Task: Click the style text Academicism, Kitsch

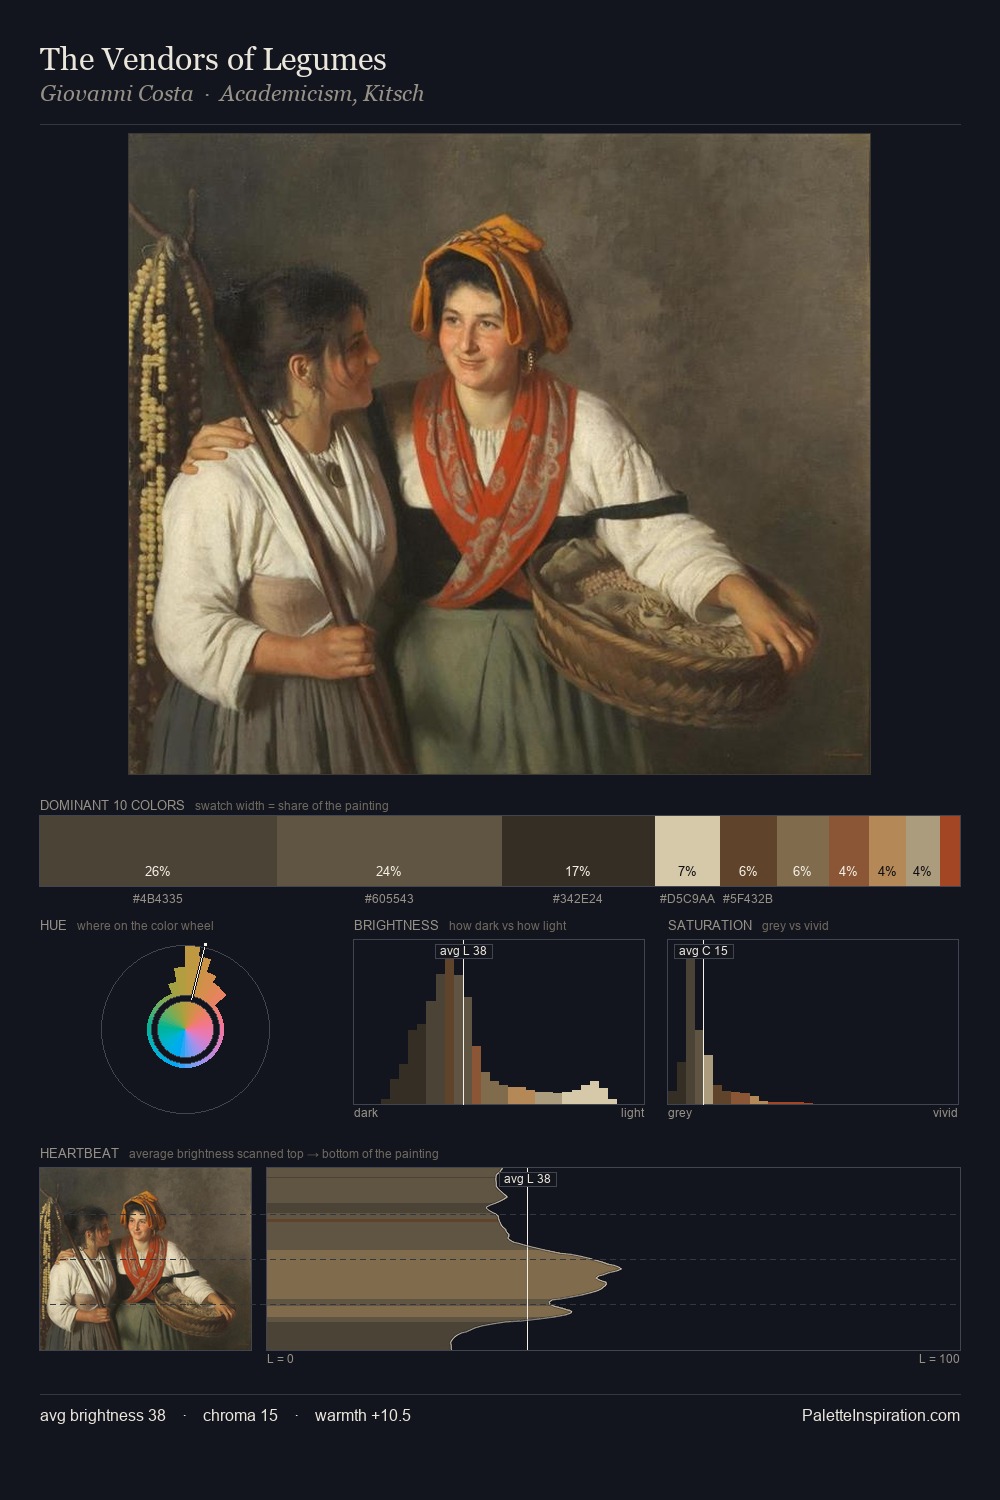Action: pos(321,94)
